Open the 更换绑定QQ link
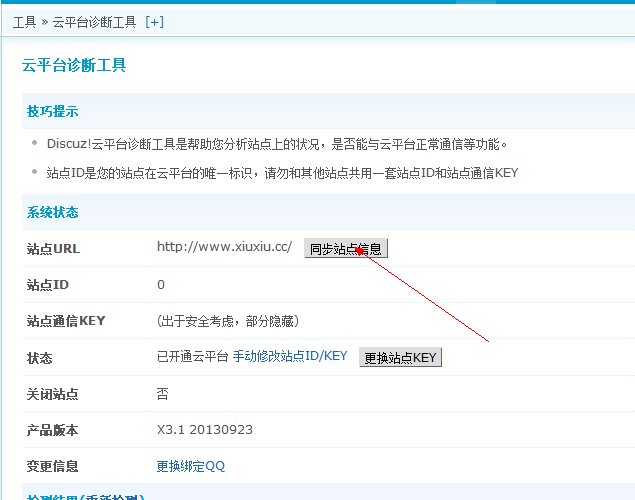The image size is (635, 500). click(x=191, y=466)
